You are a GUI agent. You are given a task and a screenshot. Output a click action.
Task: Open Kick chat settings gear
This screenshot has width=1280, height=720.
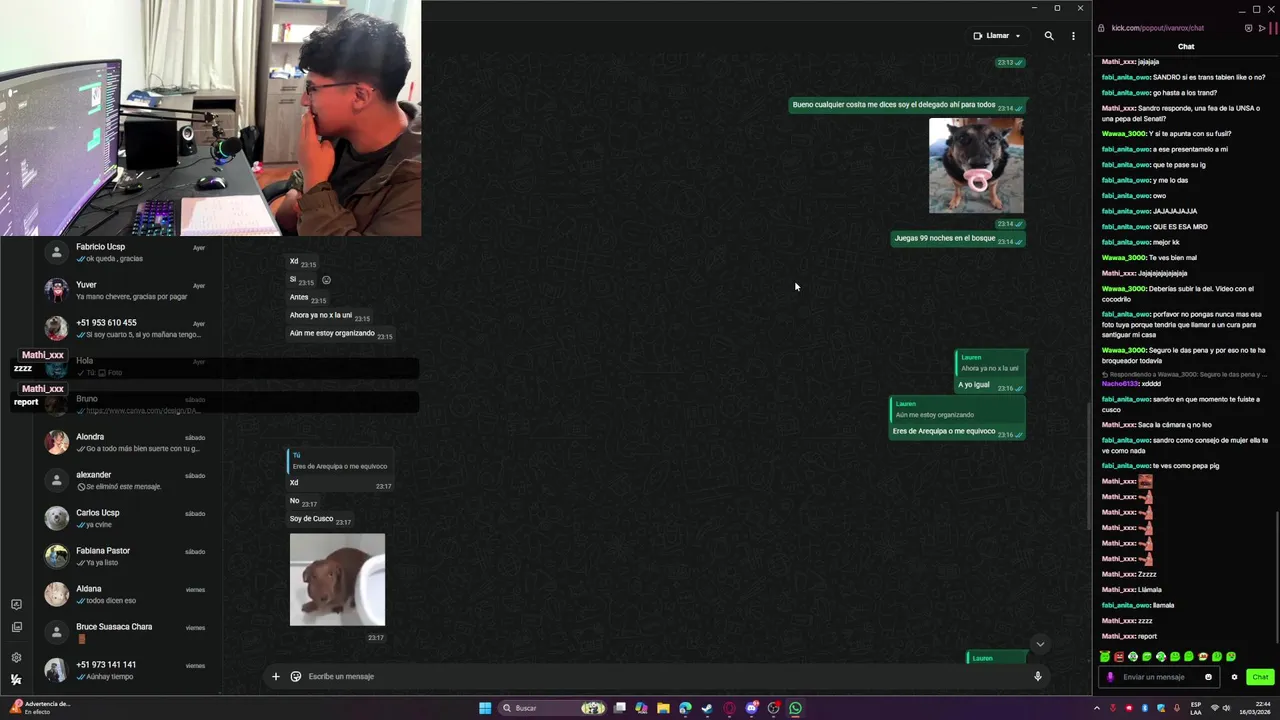click(1234, 677)
